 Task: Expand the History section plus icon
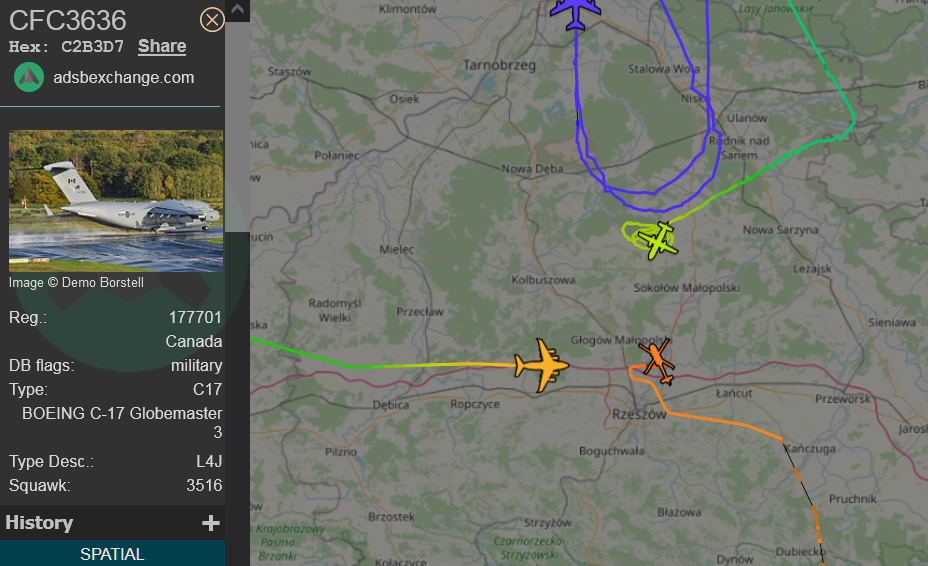[211, 523]
